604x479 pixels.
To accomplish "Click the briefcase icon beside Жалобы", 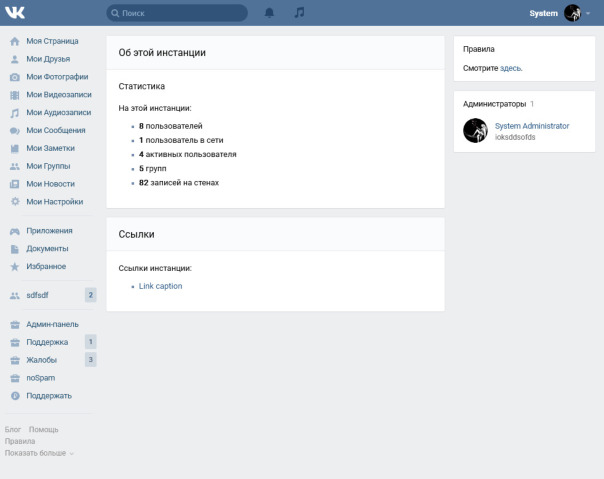I will 15,360.
